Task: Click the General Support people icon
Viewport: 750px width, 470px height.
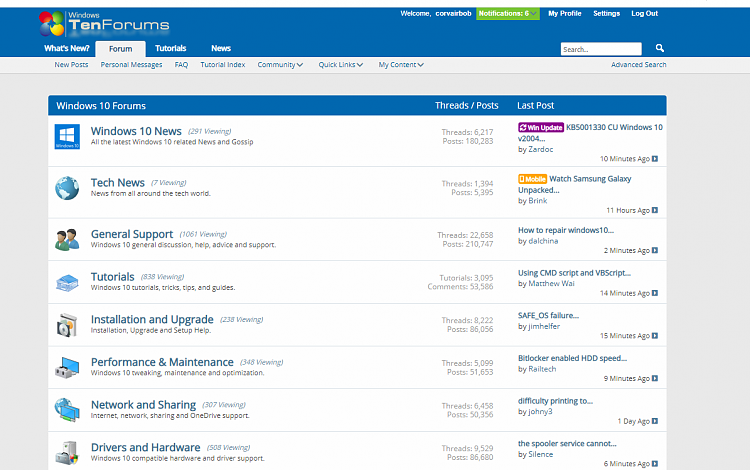Action: 67,240
